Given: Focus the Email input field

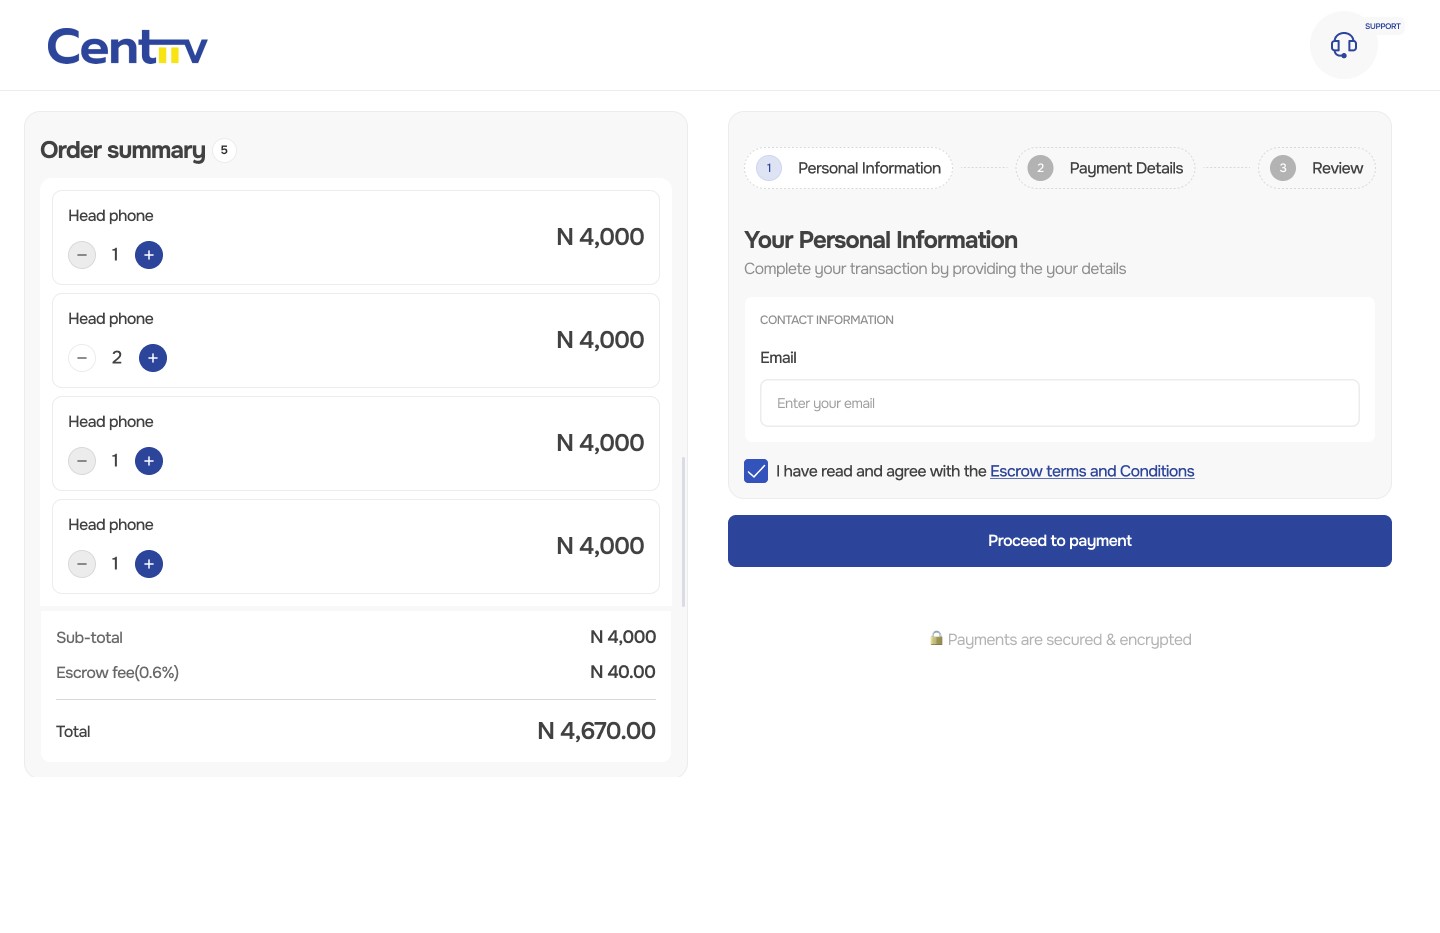Looking at the screenshot, I should tap(1059, 403).
